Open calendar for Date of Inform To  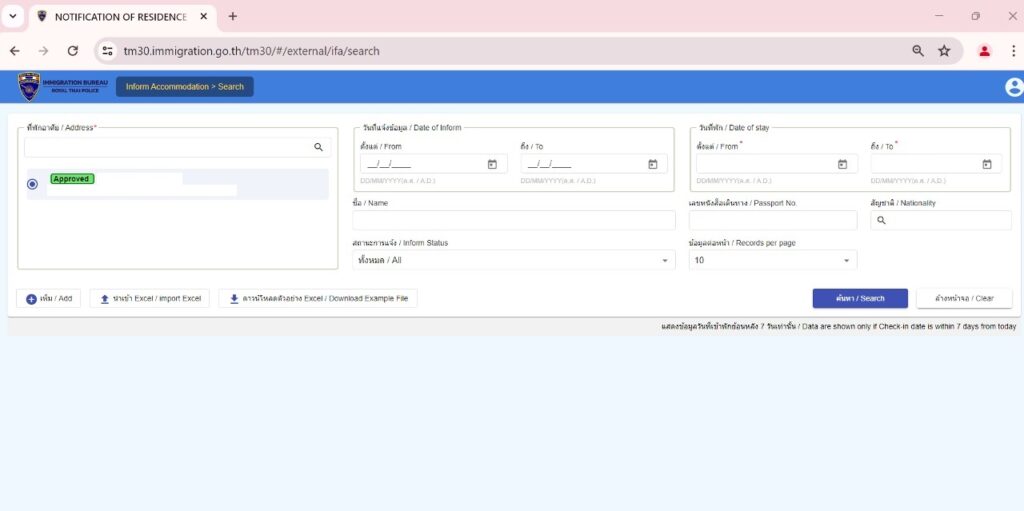click(x=652, y=164)
